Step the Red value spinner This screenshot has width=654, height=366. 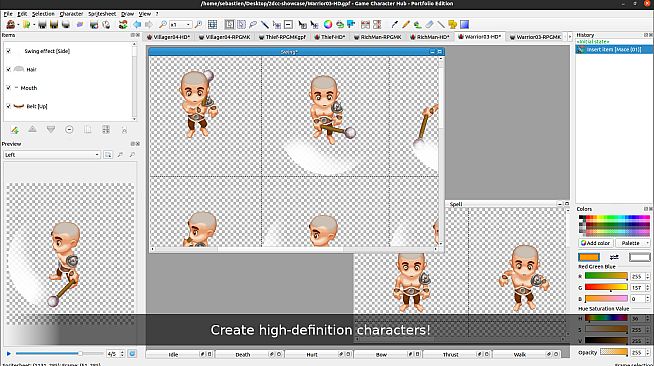click(x=648, y=276)
